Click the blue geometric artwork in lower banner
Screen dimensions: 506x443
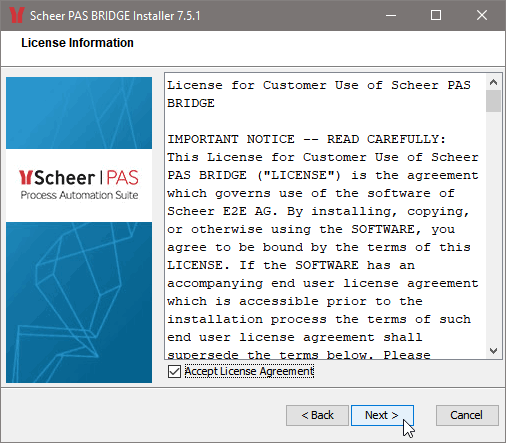click(x=79, y=302)
